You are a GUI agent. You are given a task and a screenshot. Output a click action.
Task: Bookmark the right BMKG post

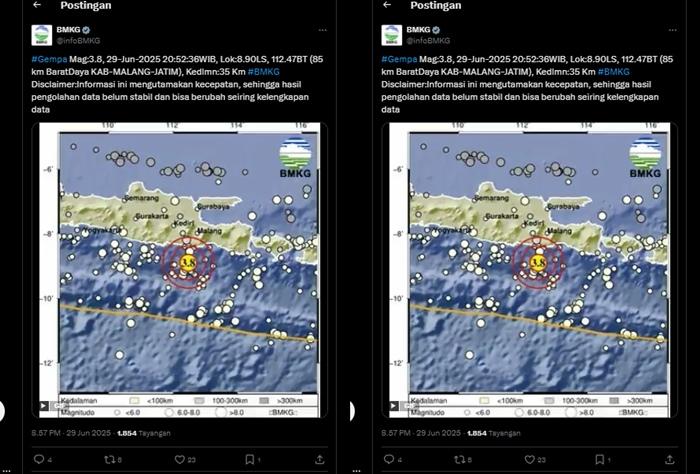(x=600, y=459)
